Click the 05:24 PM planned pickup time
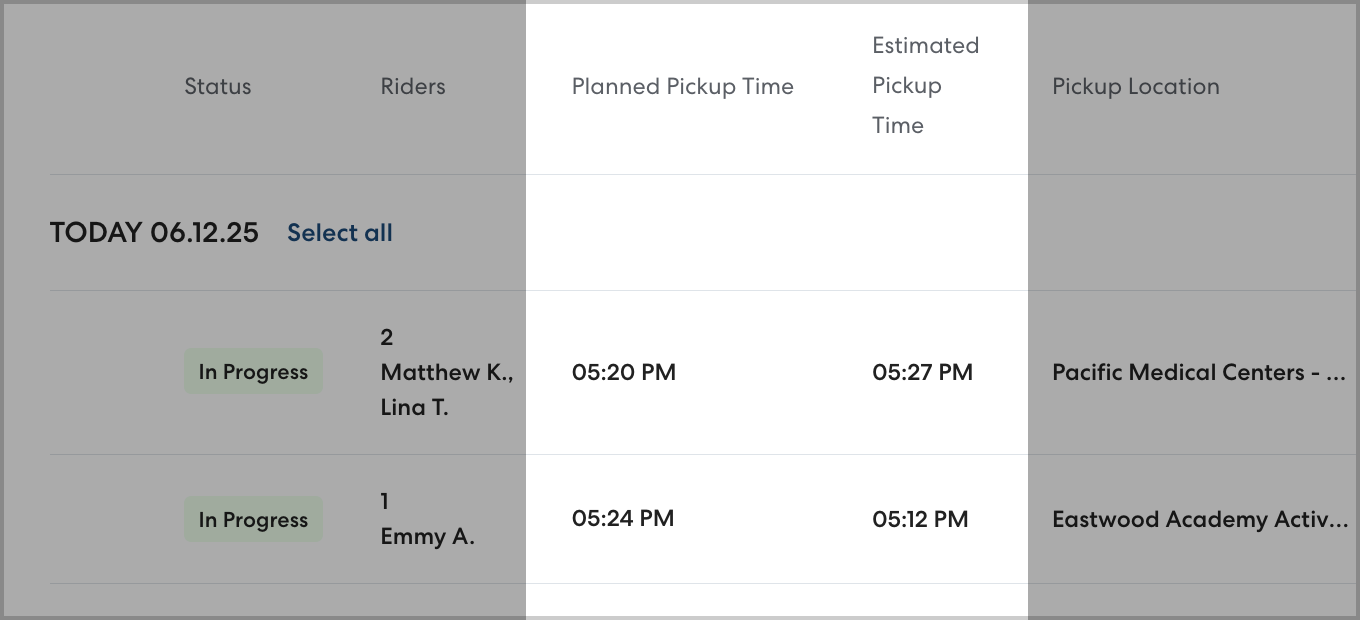The image size is (1360, 620). [x=623, y=519]
